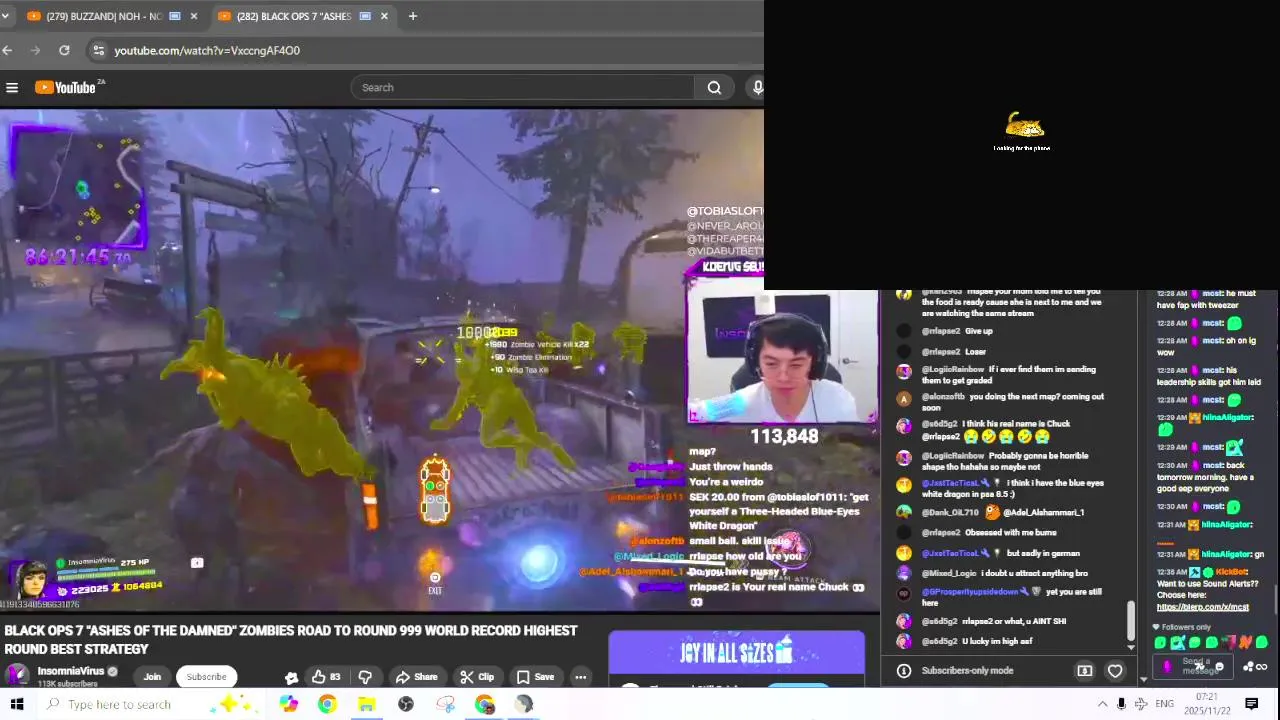Select the first green emote in the quick emote row
1280x720 pixels.
tap(1161, 643)
